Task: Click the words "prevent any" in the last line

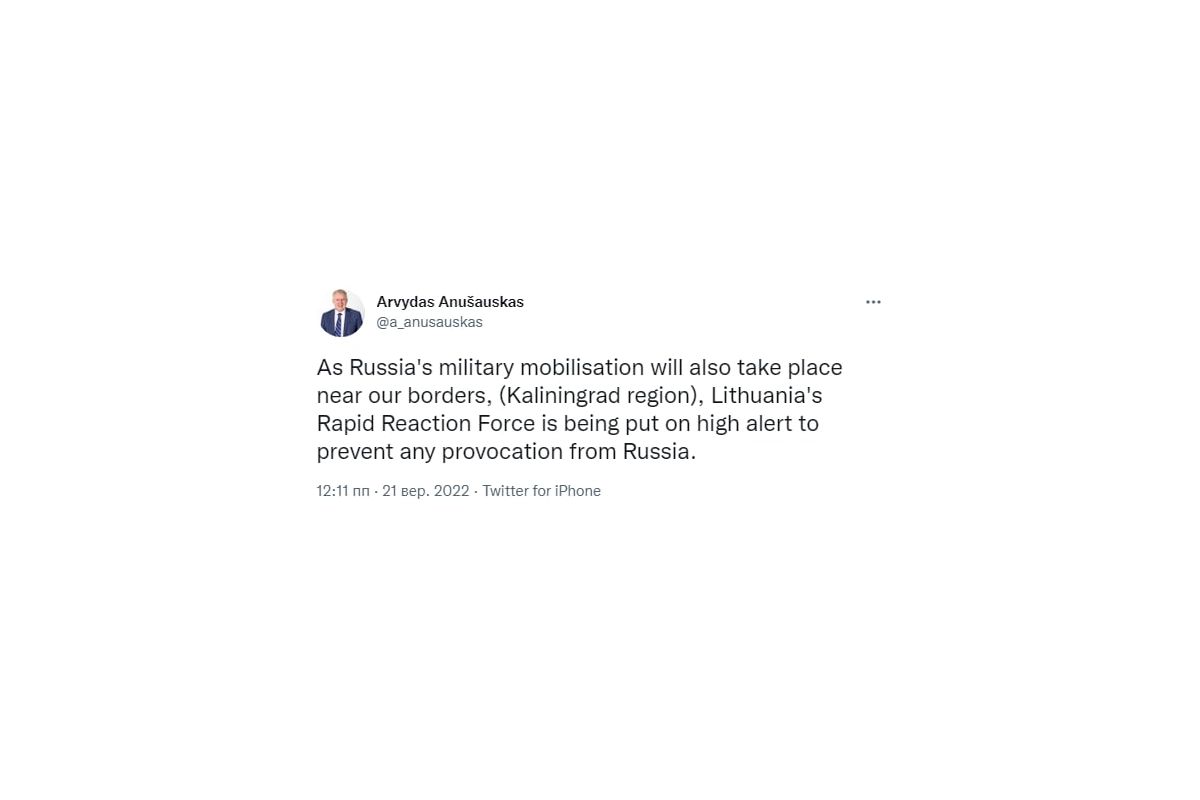Action: tap(375, 452)
